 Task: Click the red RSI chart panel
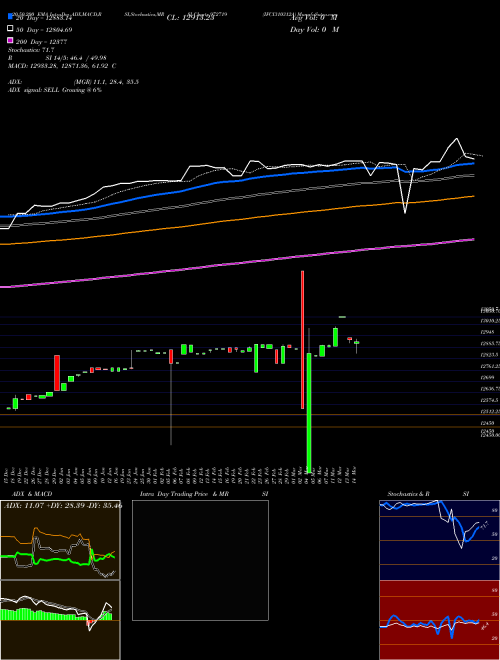click(x=439, y=620)
